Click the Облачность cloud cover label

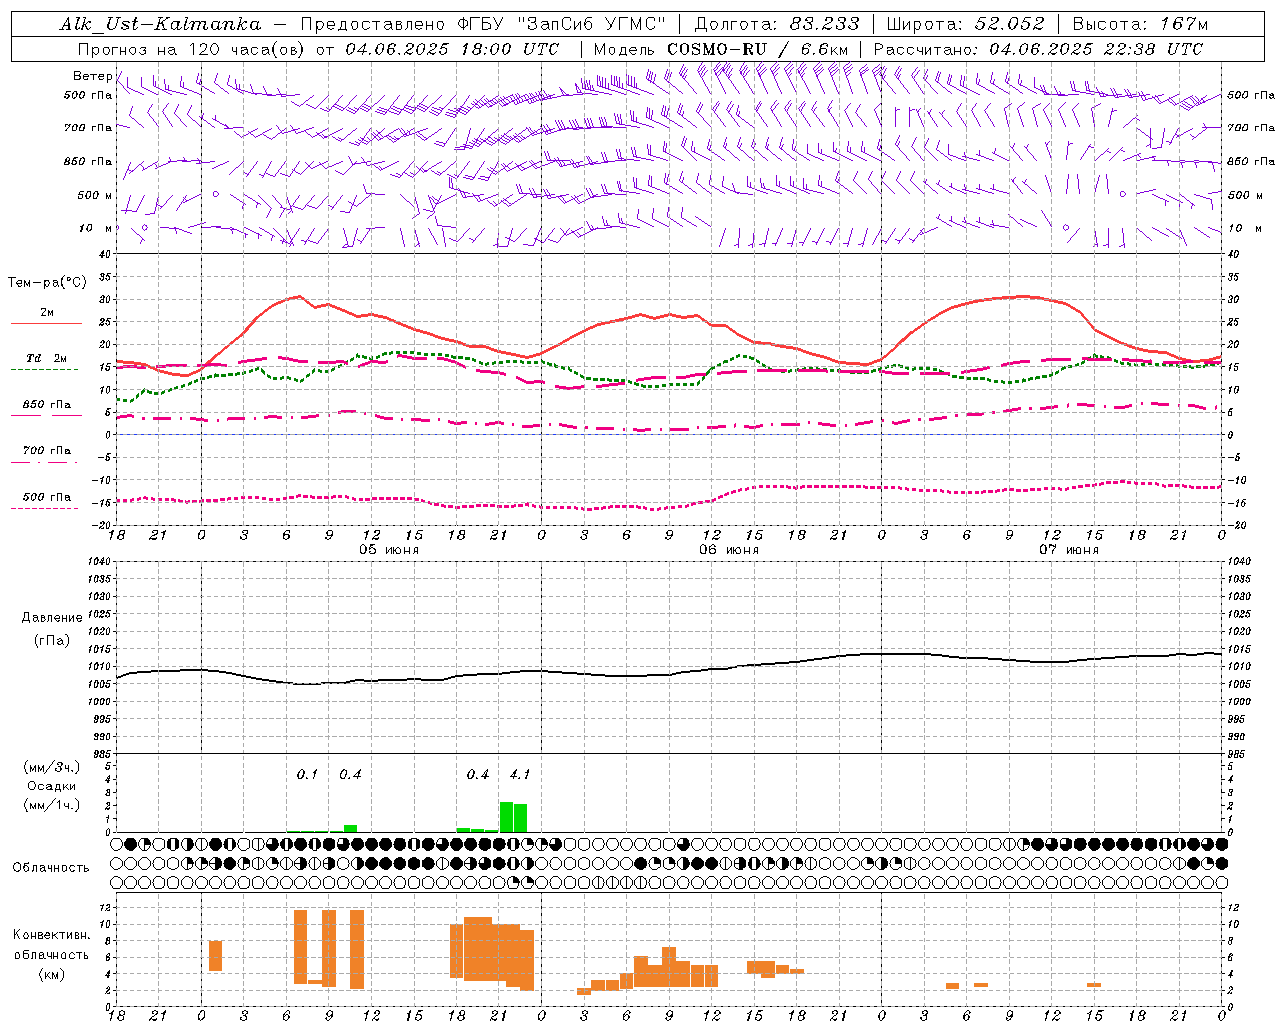(51, 868)
